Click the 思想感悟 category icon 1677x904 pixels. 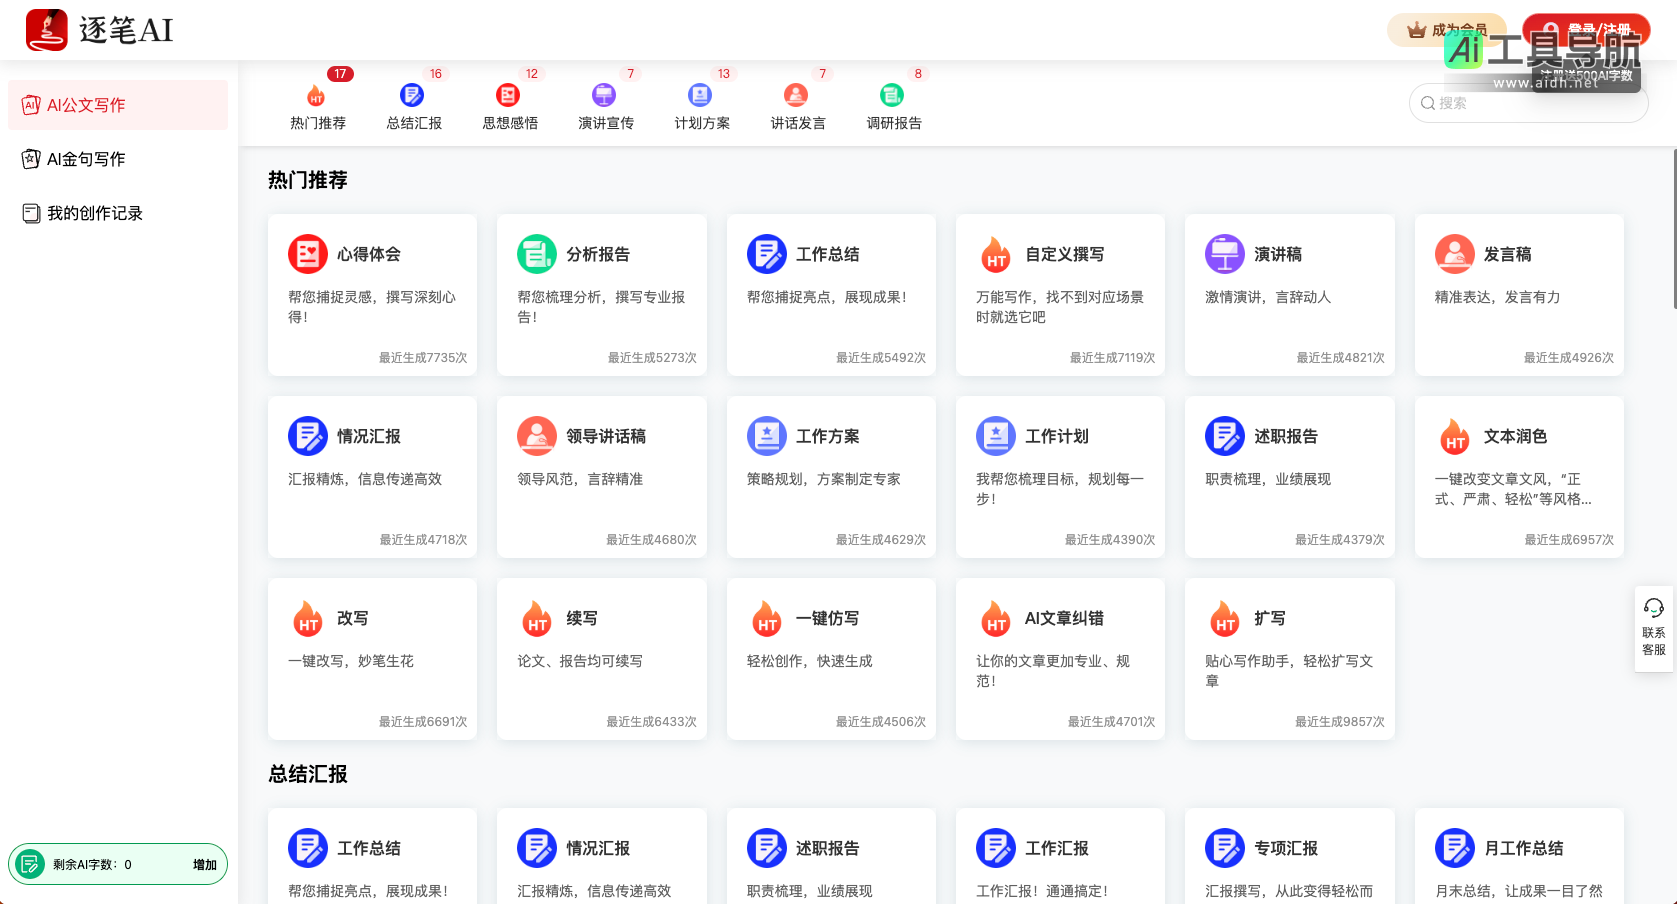coord(508,95)
